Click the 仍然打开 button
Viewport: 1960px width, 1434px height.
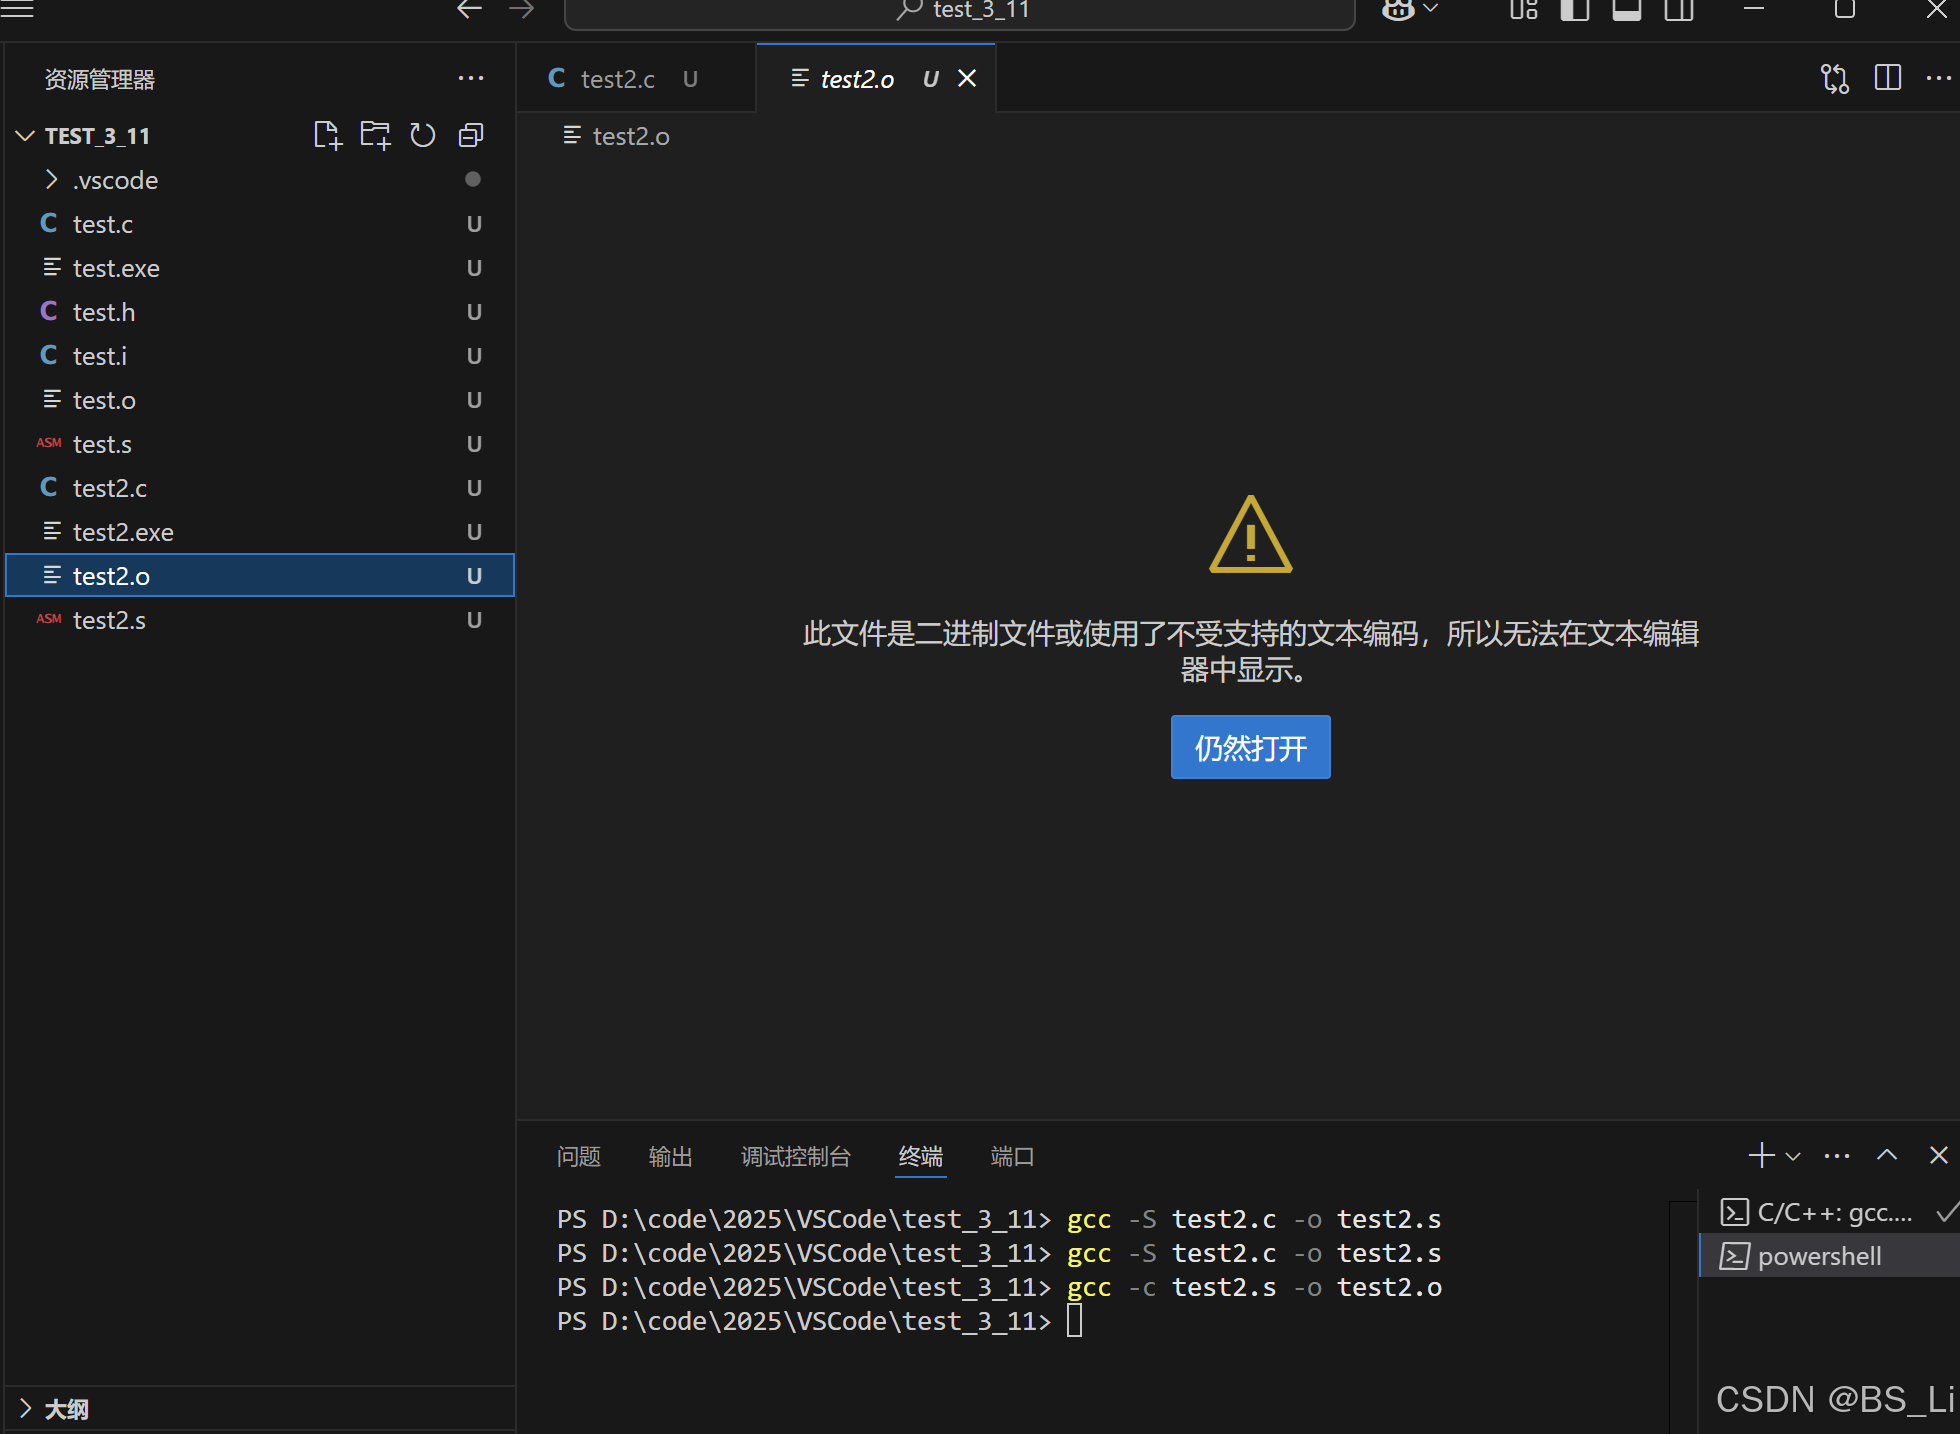[x=1250, y=747]
